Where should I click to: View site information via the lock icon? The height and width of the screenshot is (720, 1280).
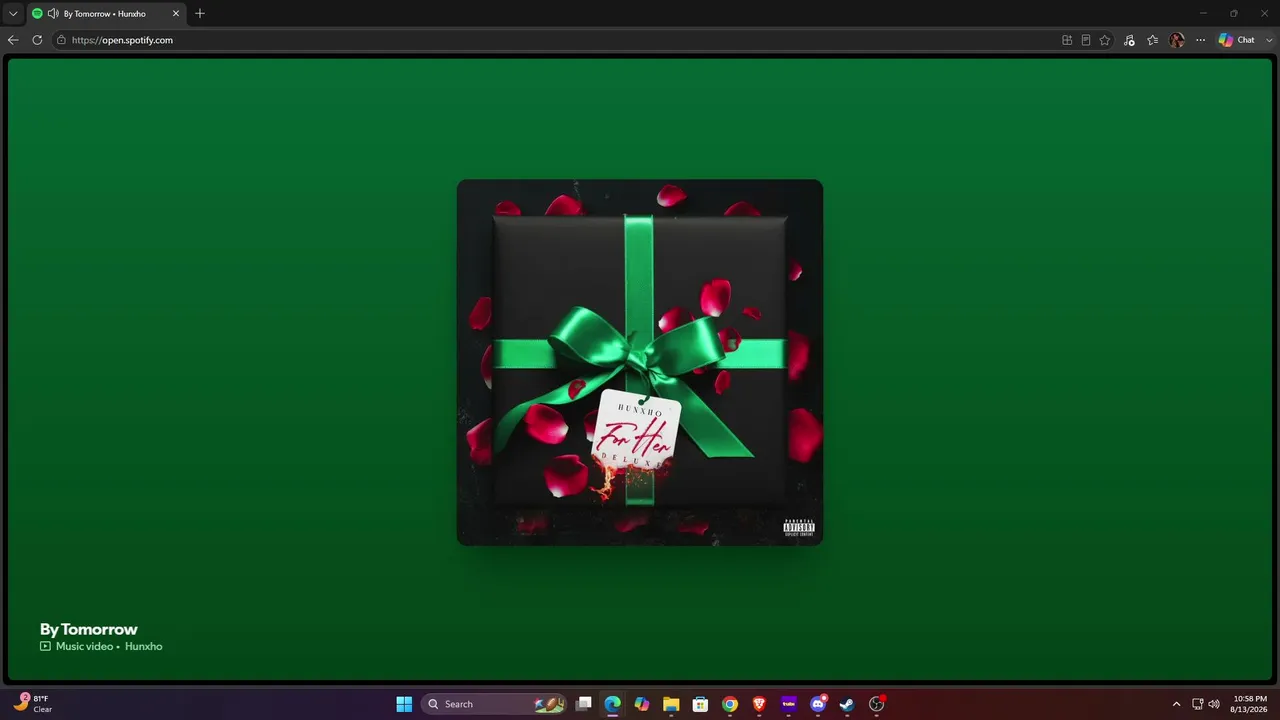point(61,40)
